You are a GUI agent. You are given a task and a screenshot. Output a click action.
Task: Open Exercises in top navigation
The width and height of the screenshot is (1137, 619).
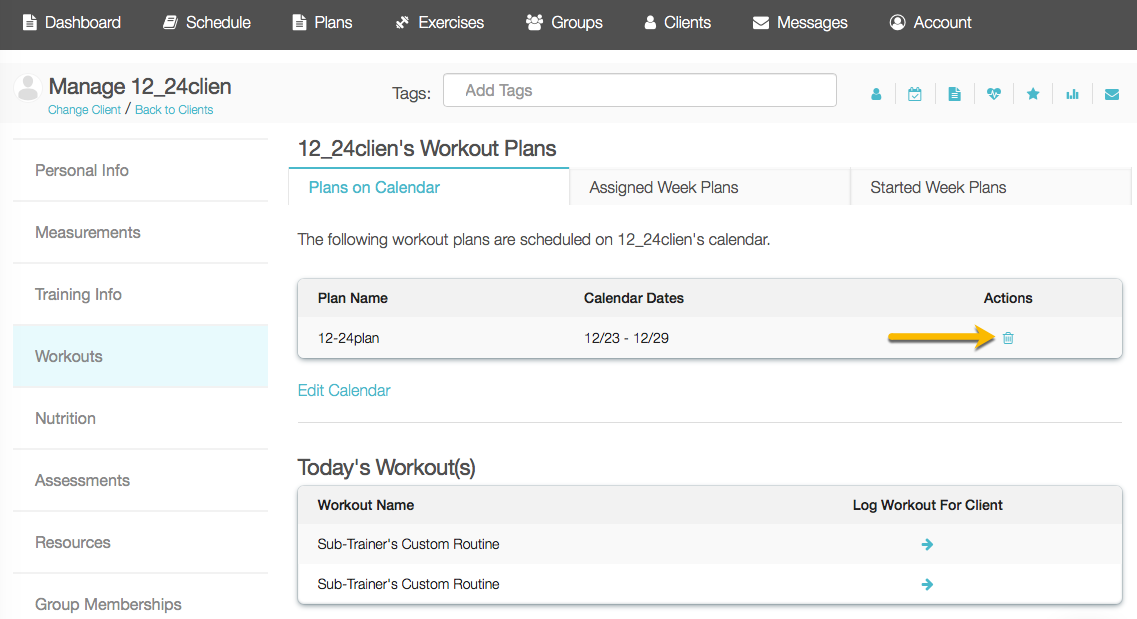click(439, 22)
